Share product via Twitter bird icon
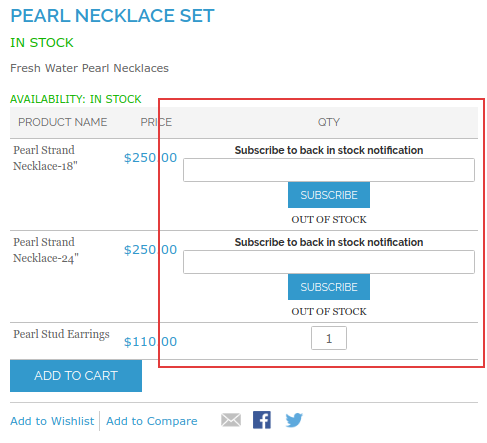487x443 pixels. point(294,420)
